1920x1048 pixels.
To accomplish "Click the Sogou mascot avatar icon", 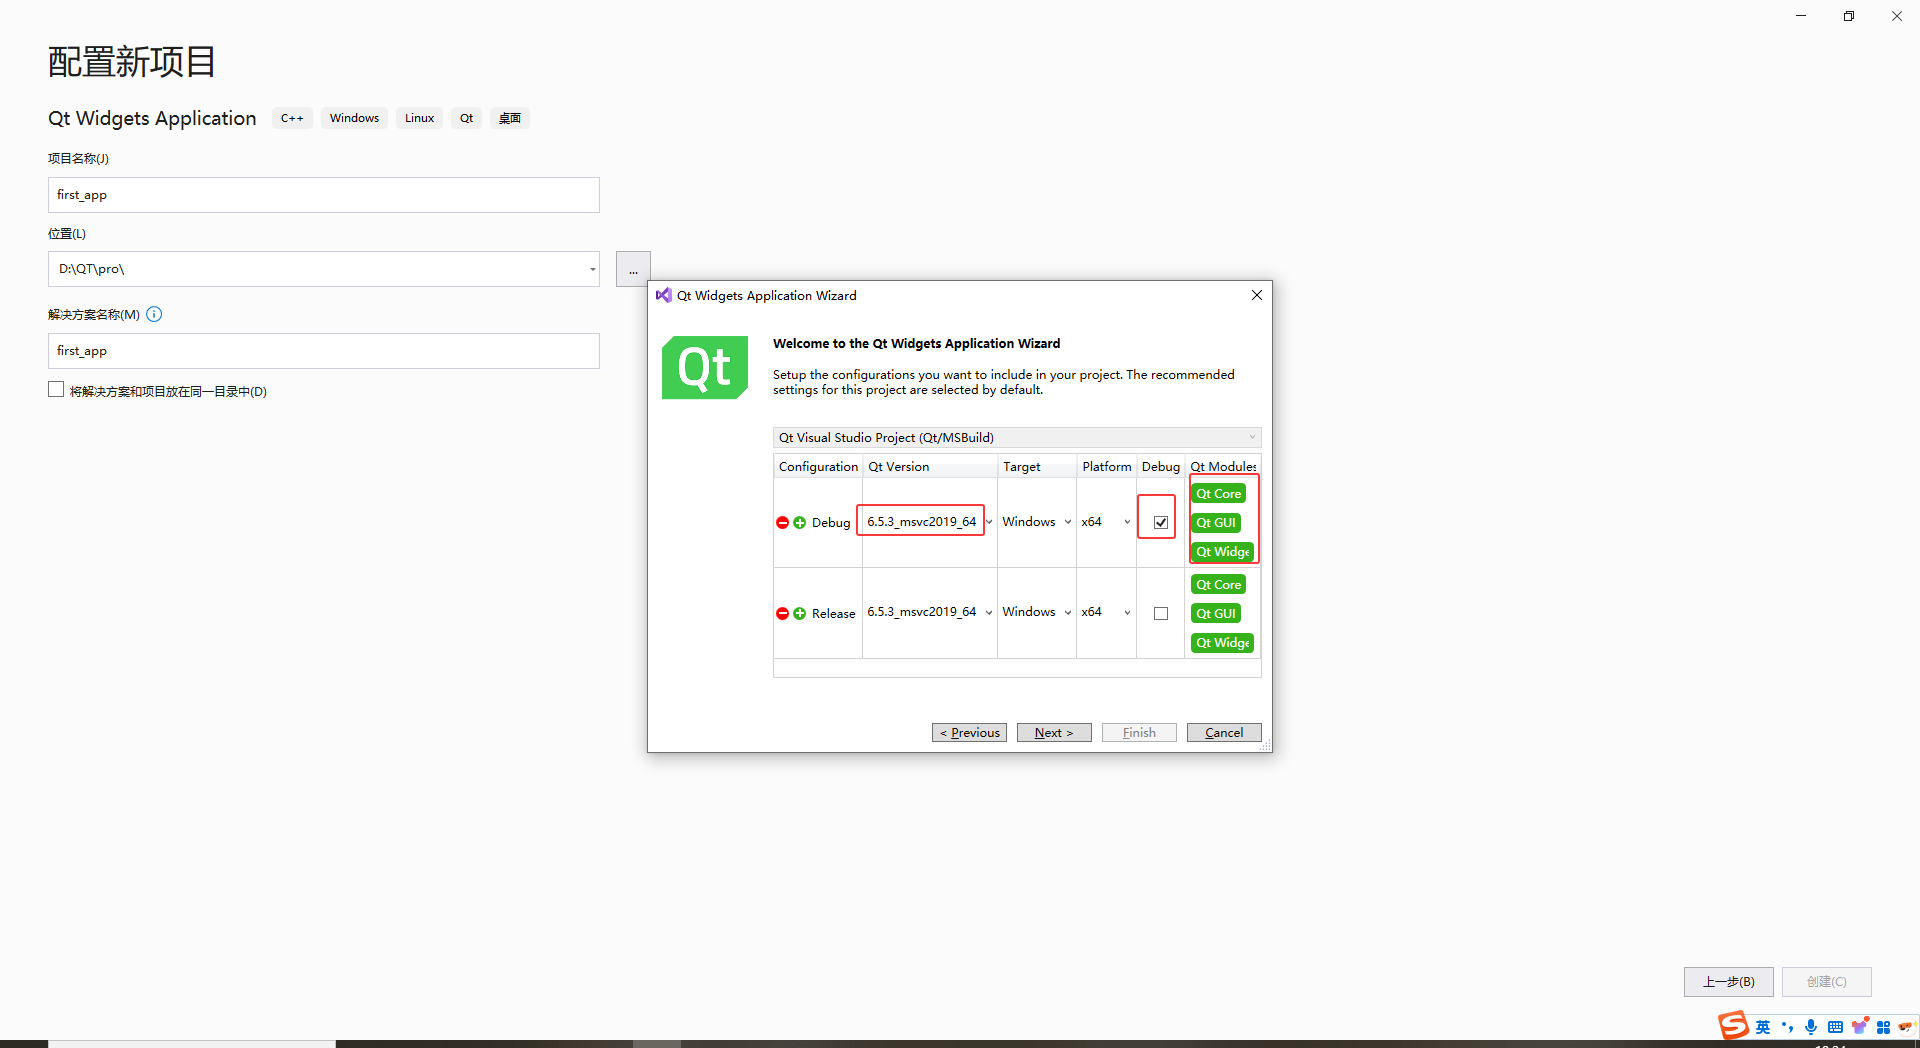I will click(1906, 1027).
